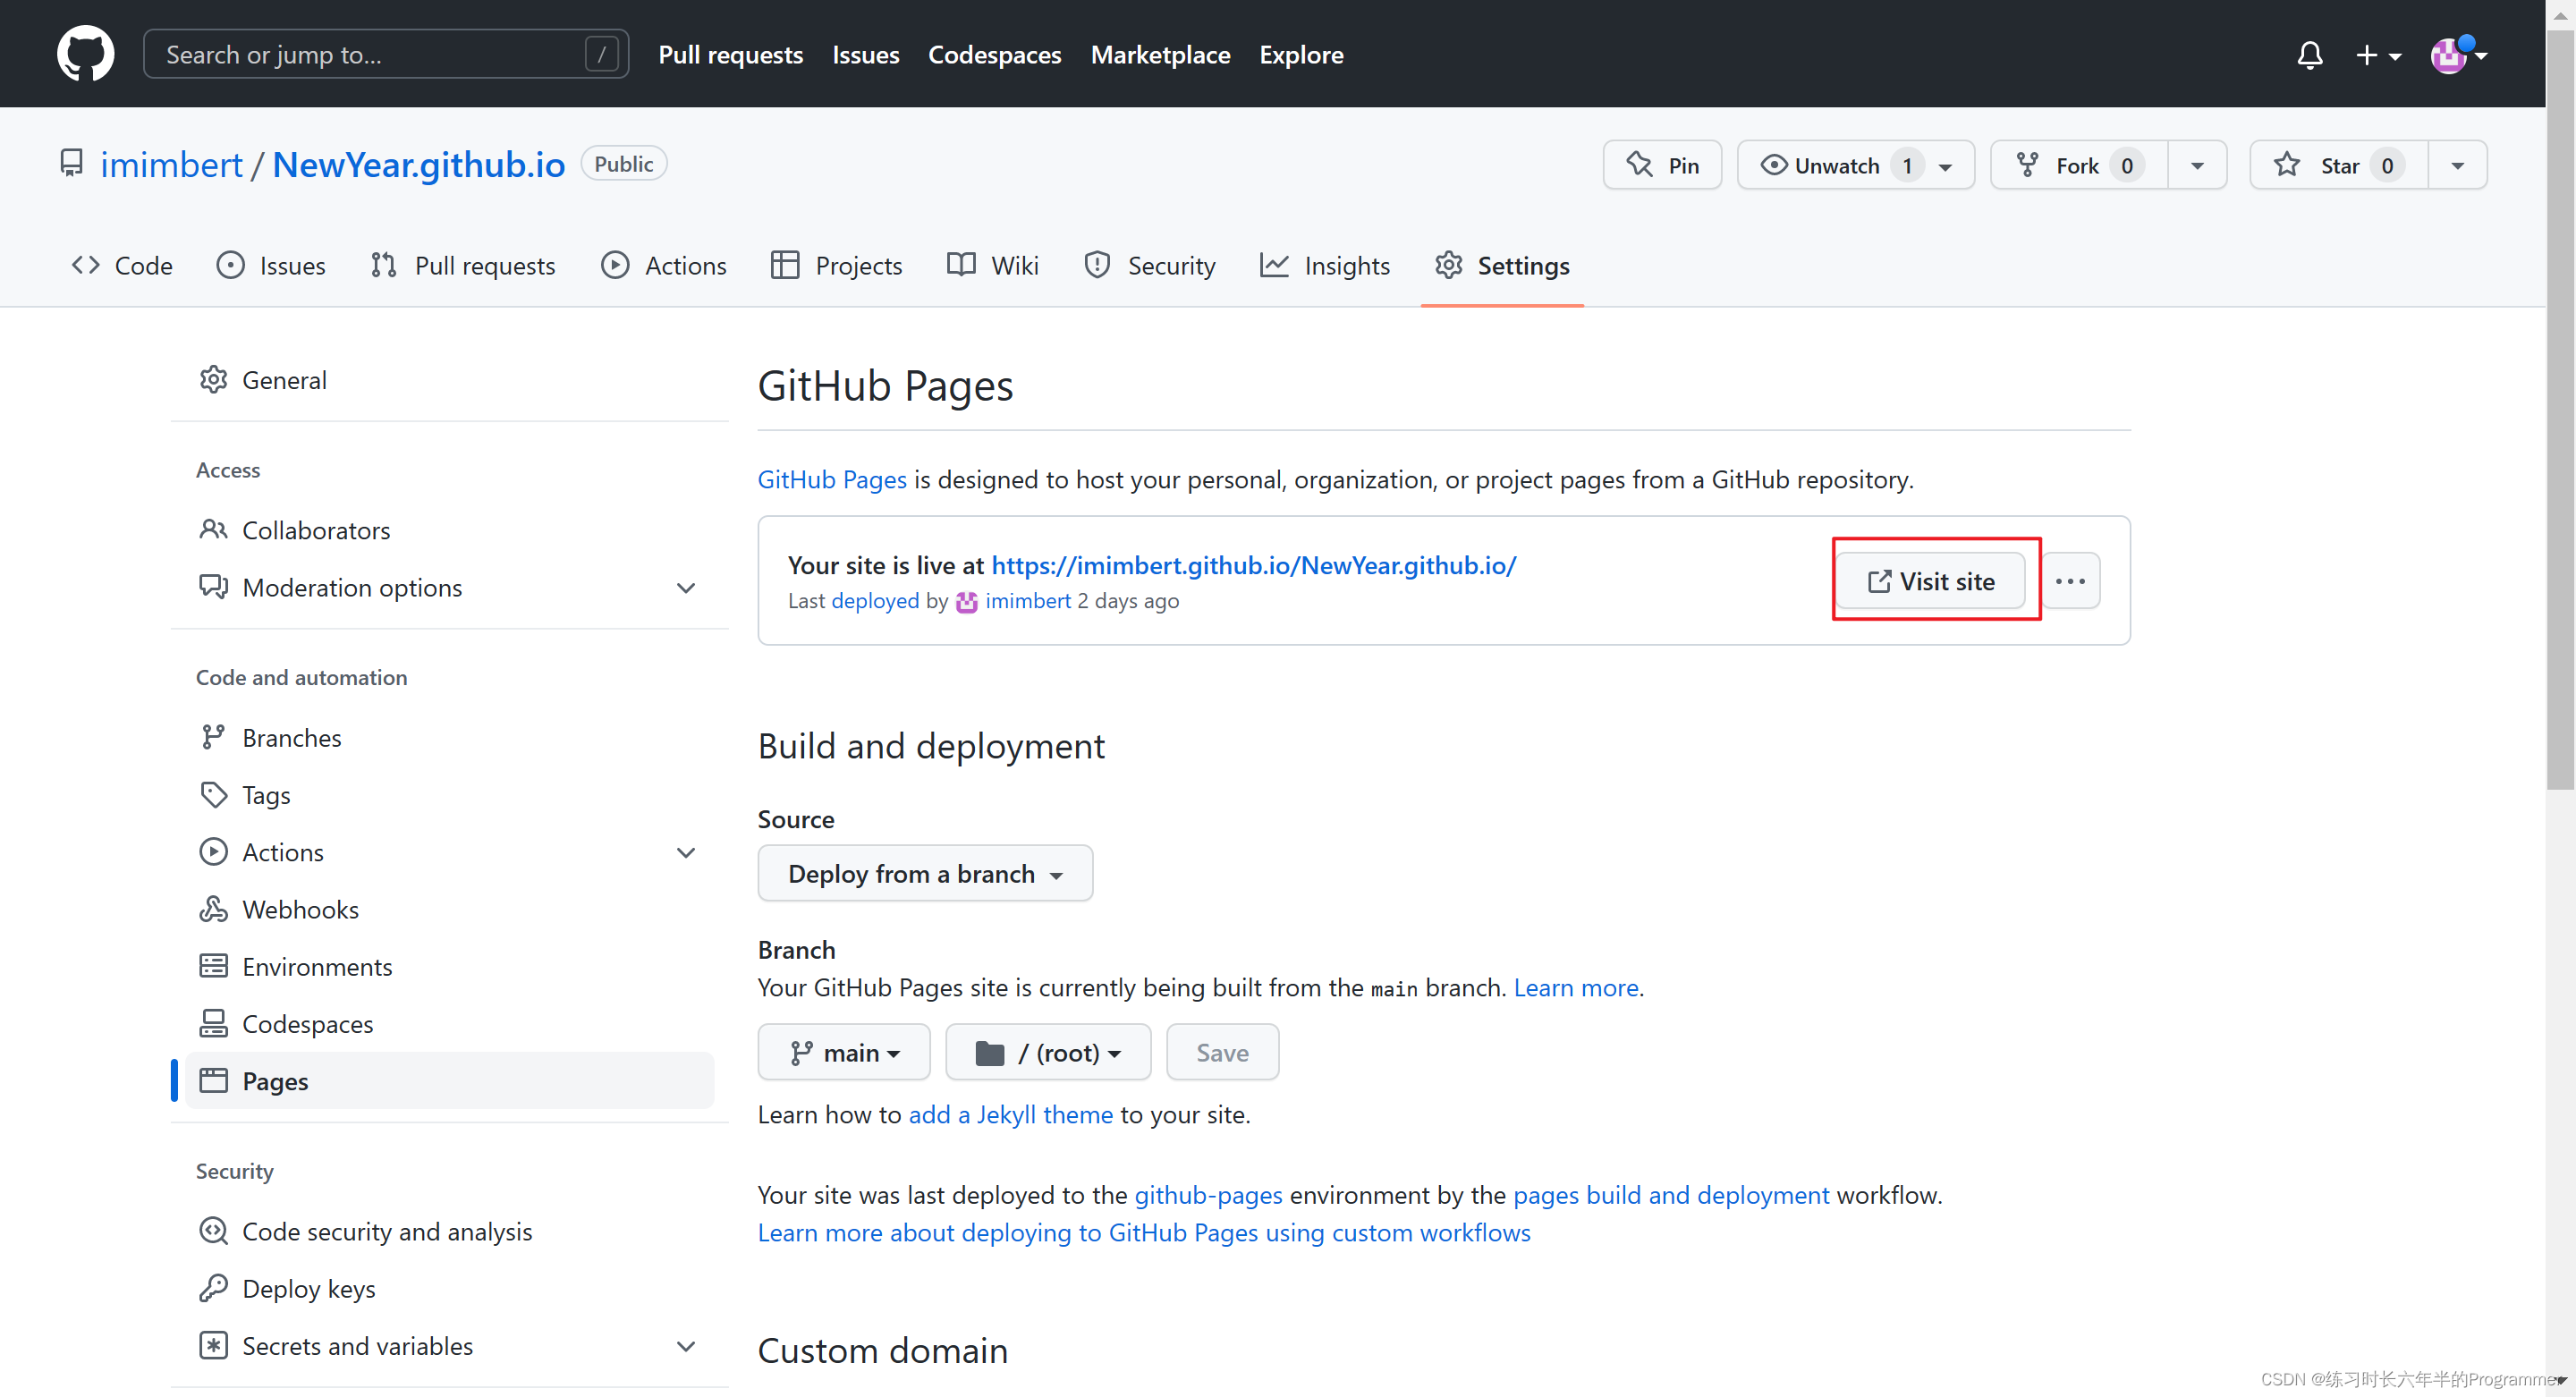Image resolution: width=2576 pixels, height=1397 pixels.
Task: Open the / (root) folder dropdown
Action: click(x=1048, y=1052)
